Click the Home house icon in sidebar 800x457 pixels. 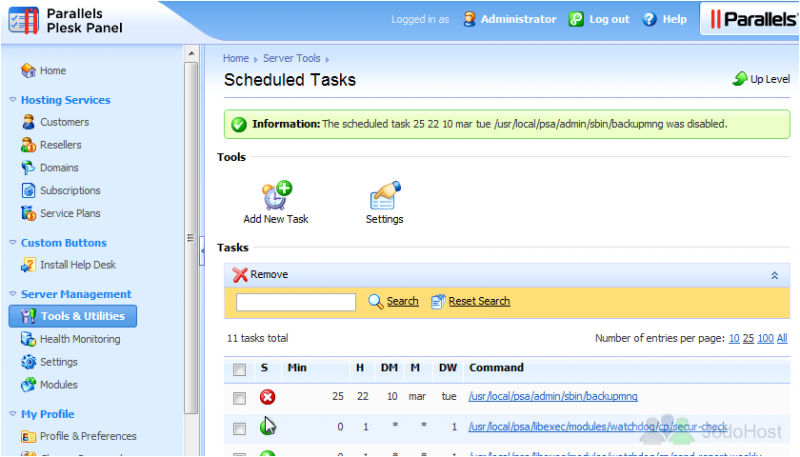click(28, 70)
